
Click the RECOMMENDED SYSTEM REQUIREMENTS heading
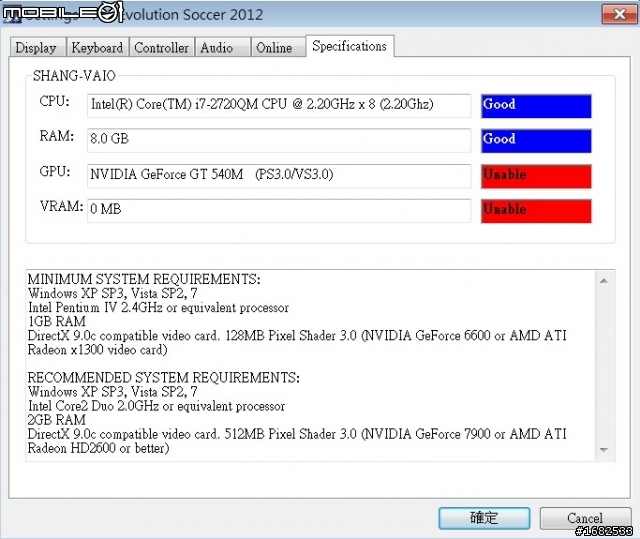coord(163,377)
